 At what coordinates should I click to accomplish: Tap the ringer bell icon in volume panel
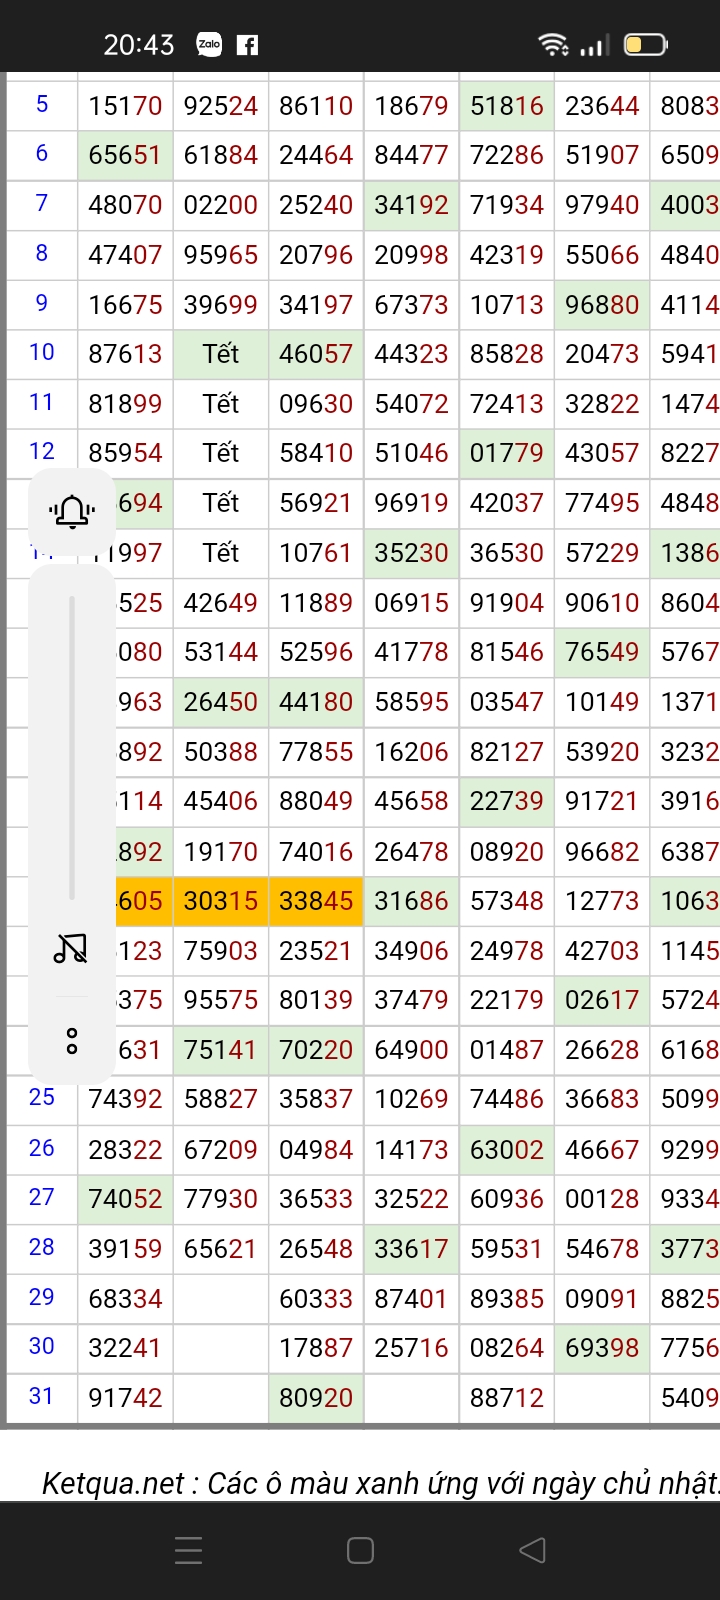(x=72, y=512)
